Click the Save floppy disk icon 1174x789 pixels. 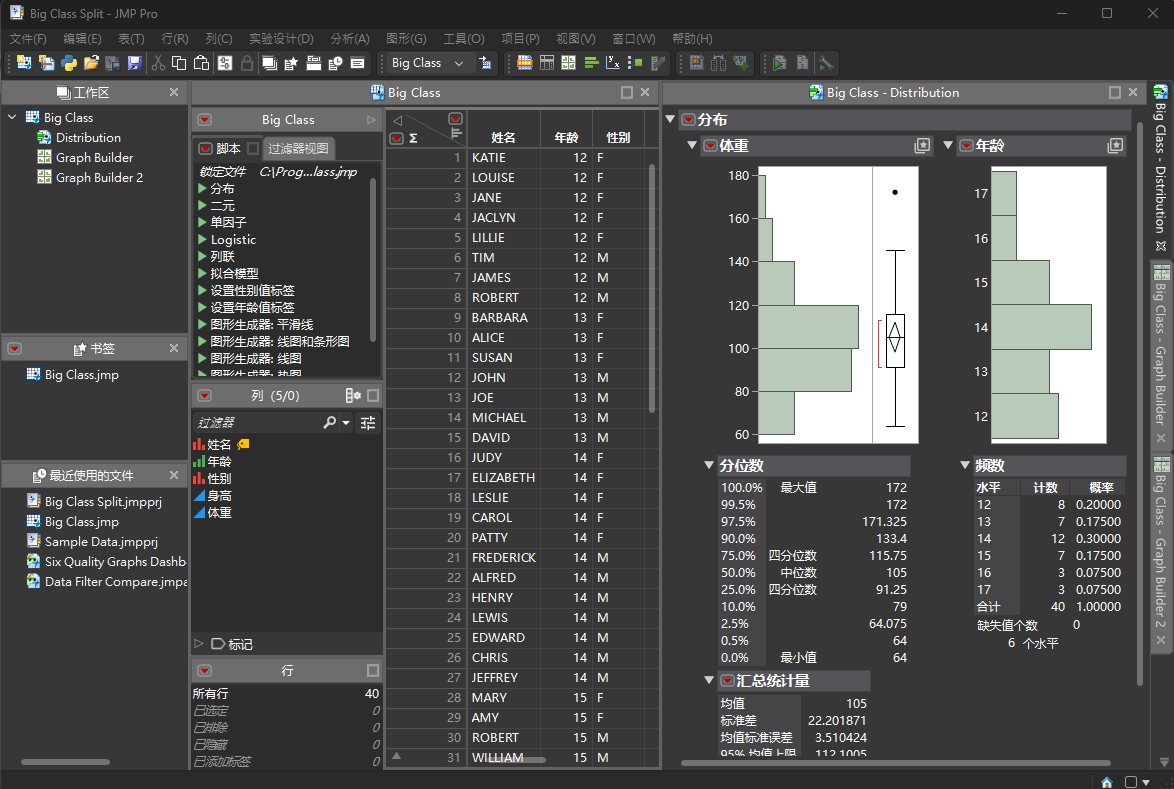coord(134,64)
